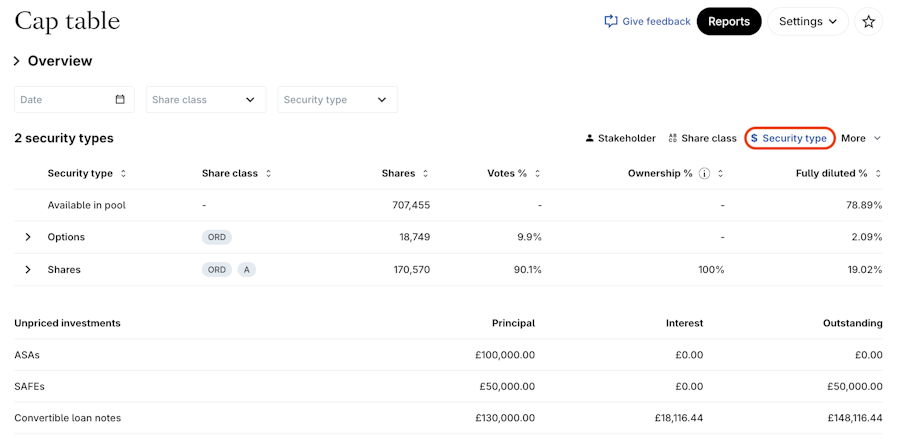This screenshot has height=445, width=900.
Task: Open the Settings dropdown
Action: [807, 22]
